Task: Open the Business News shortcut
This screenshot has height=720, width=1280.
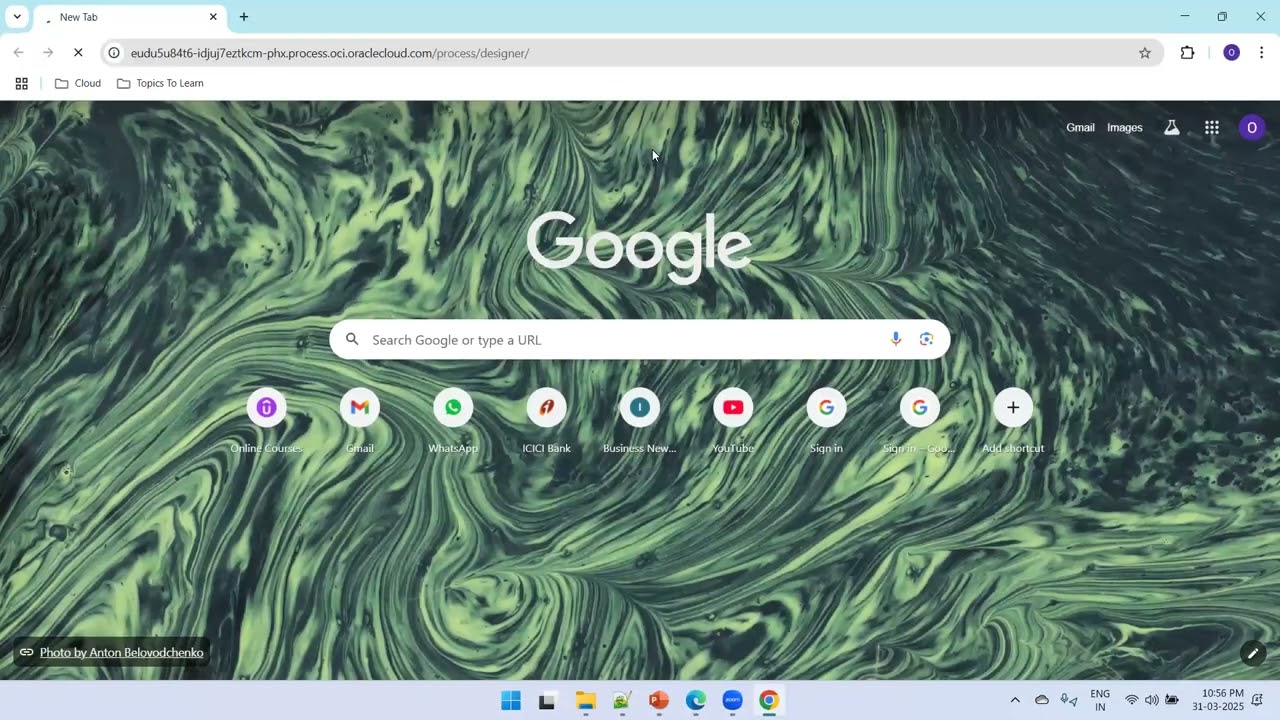Action: 640,422
